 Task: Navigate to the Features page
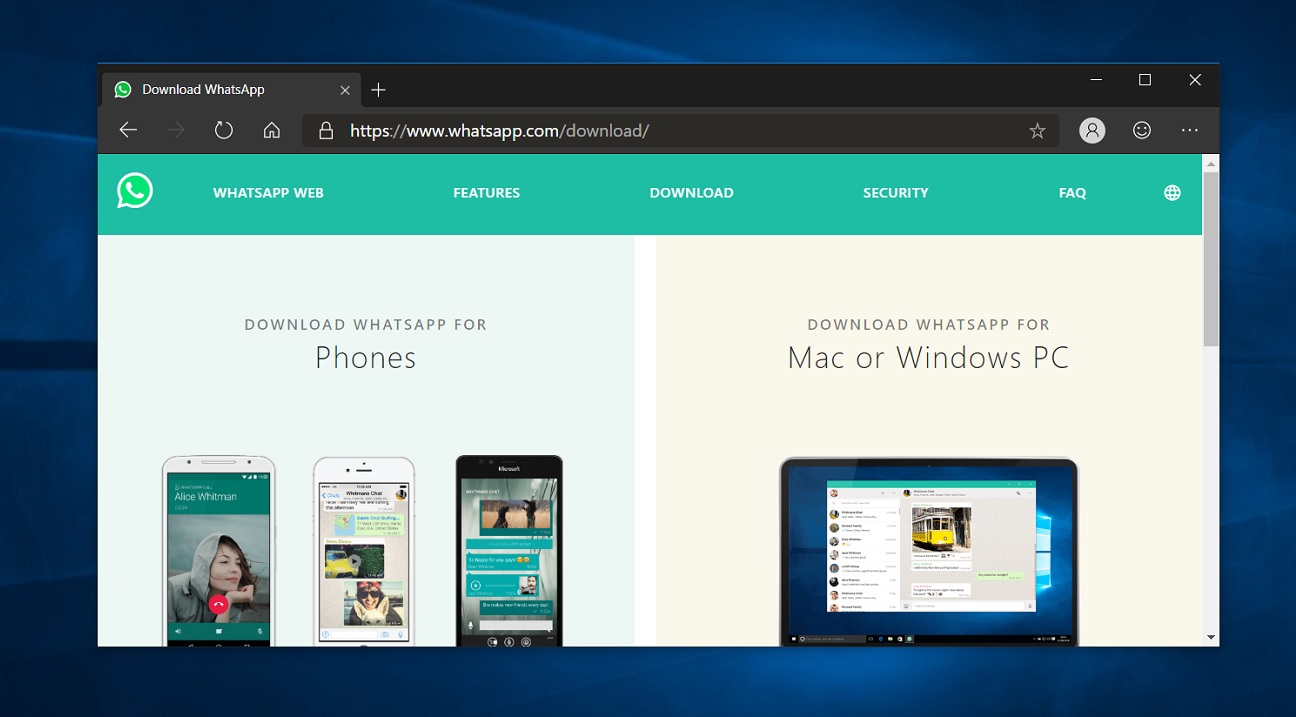click(487, 193)
